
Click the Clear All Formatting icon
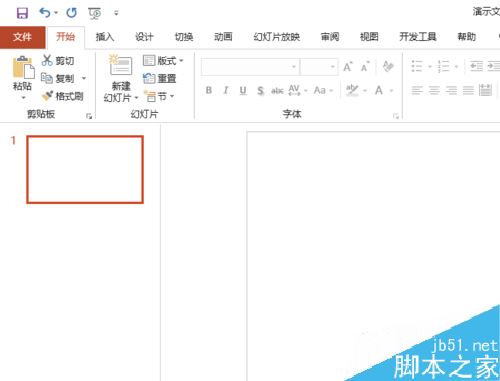coord(388,66)
